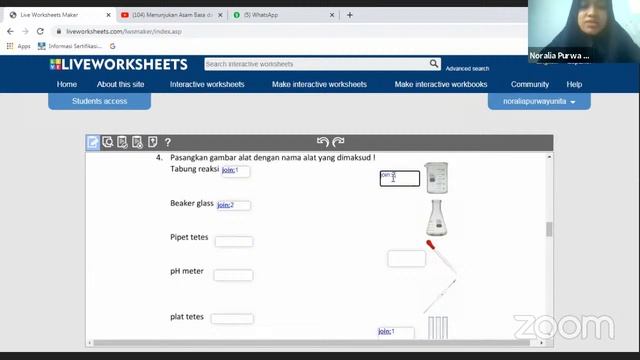Screen dimensions: 640x360
Task: Select the join:2 box beside Beaker glass
Action: pos(233,205)
